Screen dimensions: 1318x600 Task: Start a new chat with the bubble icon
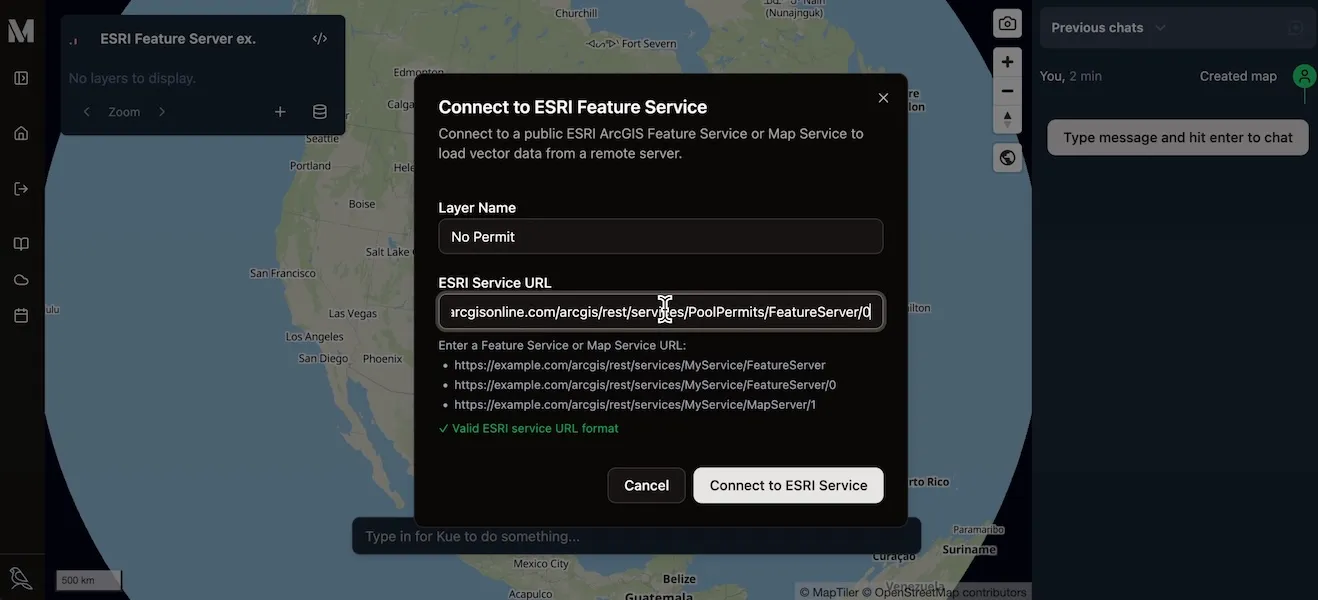tap(1296, 28)
